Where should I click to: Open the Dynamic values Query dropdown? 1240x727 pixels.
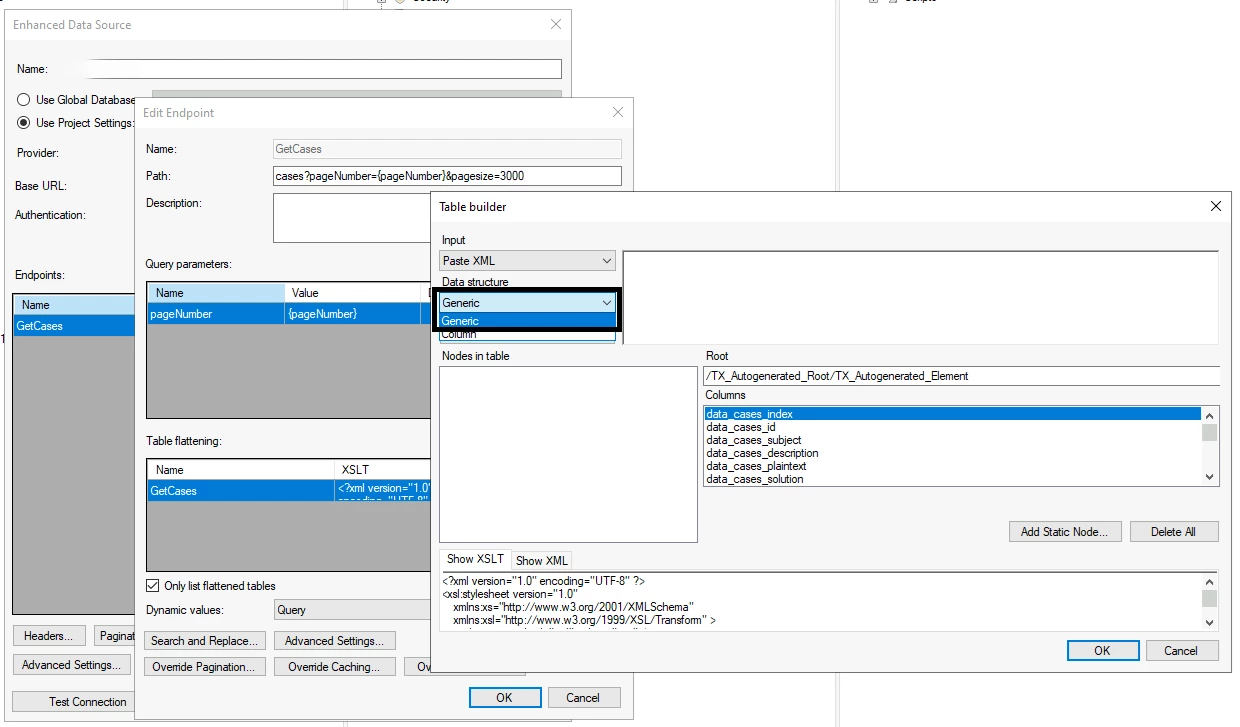352,610
